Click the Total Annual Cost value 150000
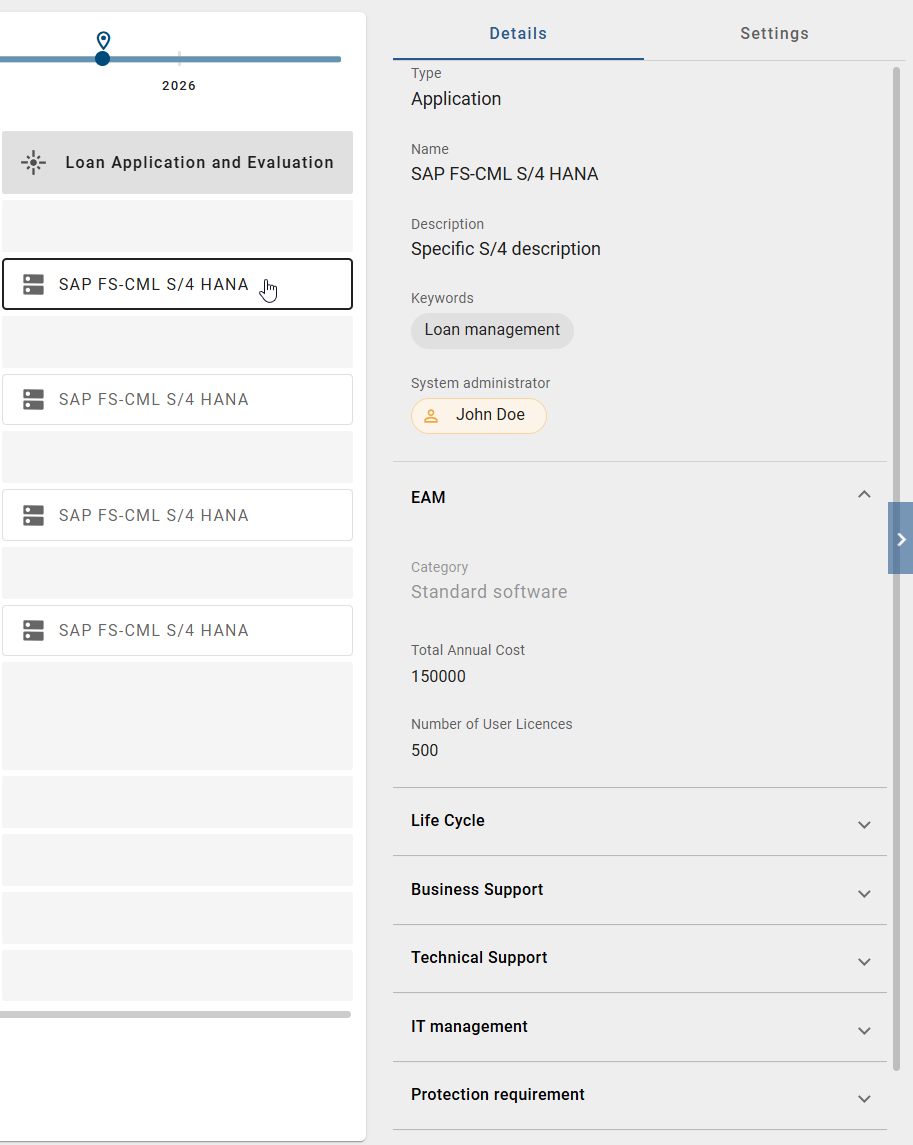This screenshot has height=1145, width=913. click(438, 676)
